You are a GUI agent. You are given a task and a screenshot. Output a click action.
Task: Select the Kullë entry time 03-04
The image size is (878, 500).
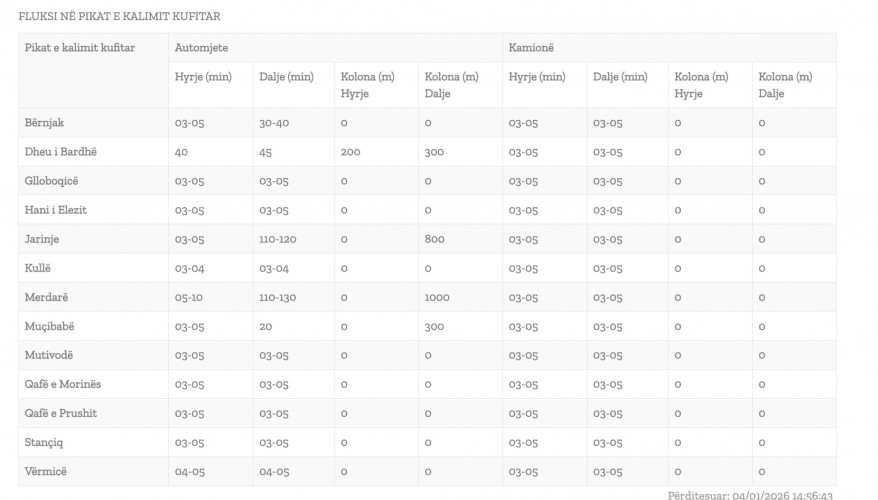[x=189, y=268]
